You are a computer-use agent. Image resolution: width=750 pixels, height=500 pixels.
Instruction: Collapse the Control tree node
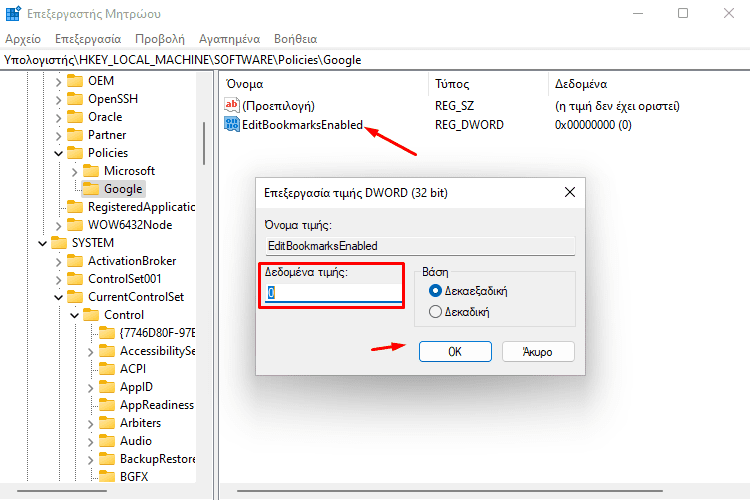75,316
